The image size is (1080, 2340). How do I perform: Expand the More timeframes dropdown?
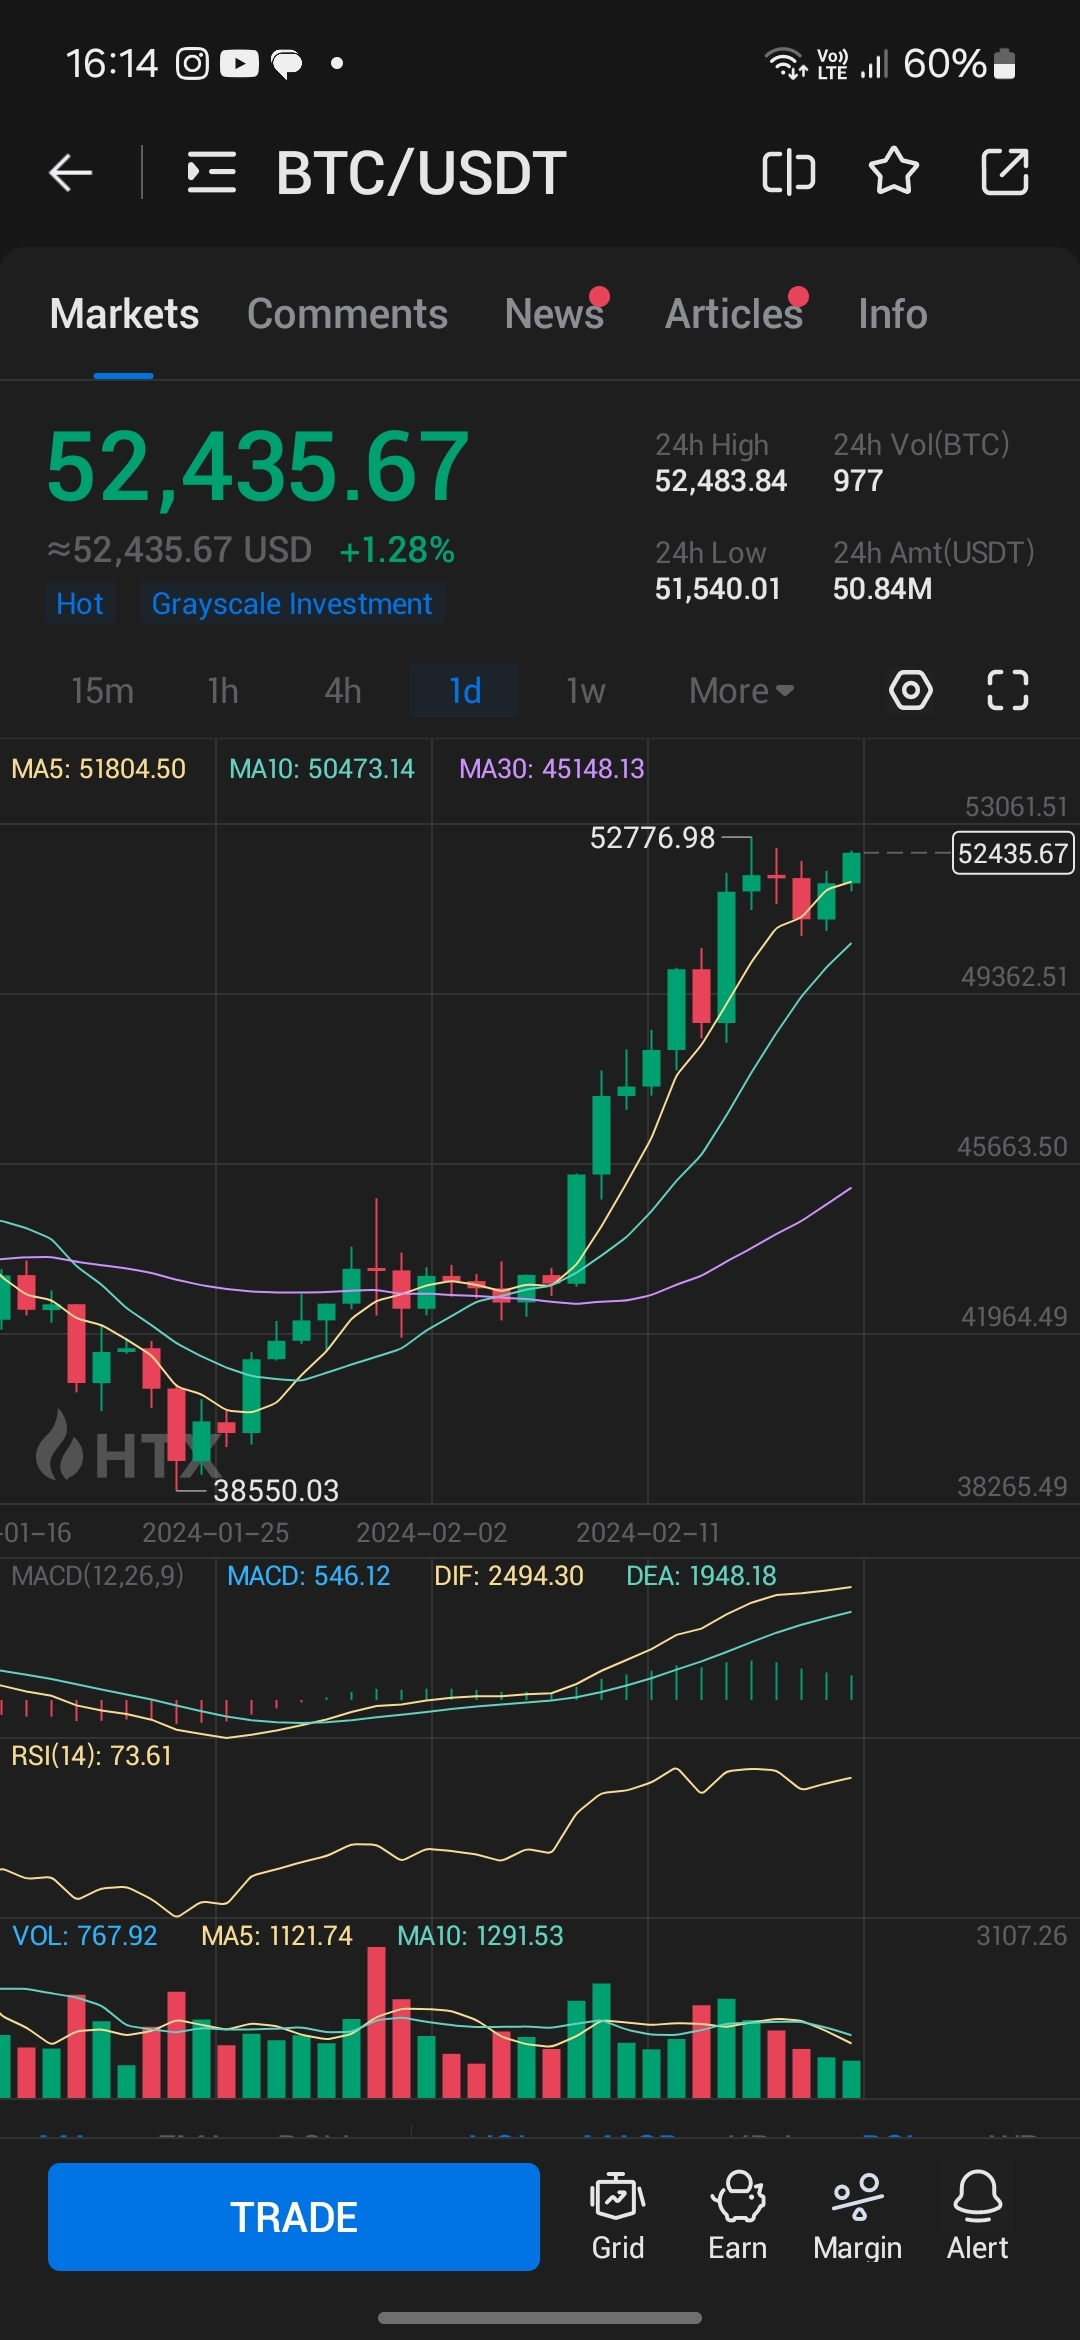(741, 691)
